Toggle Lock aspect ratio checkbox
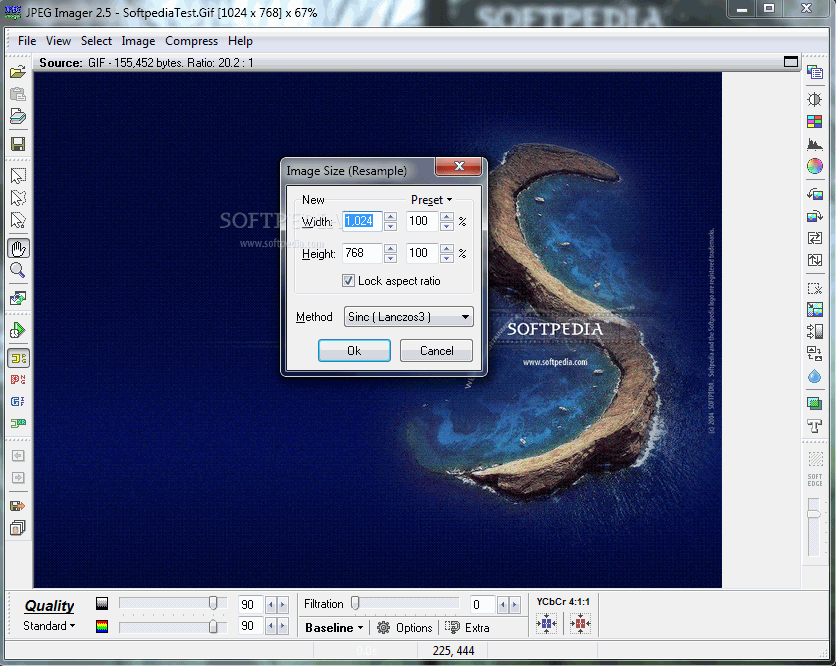 click(348, 280)
